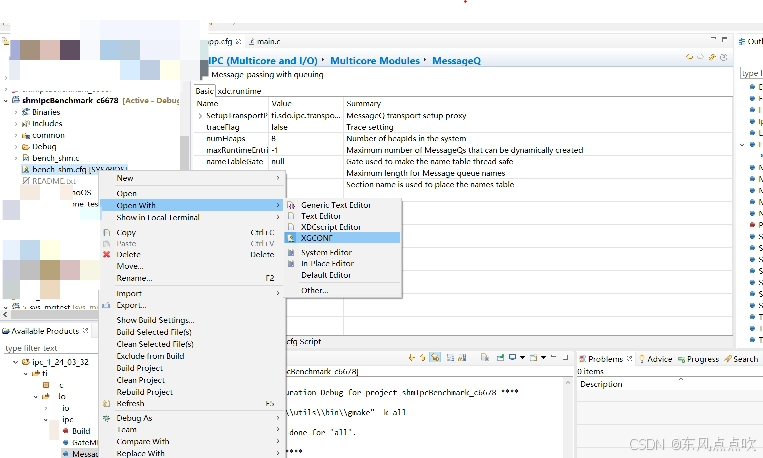The height and width of the screenshot is (458, 763).
Task: Click the console scroll-up arrow toolbar icon
Action: [423, 358]
